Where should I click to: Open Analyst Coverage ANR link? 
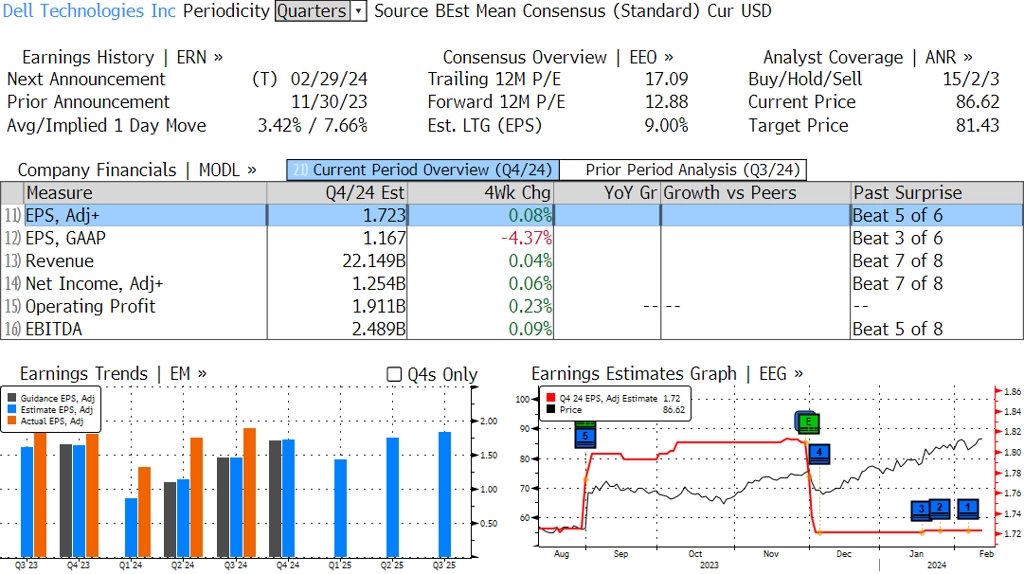coord(867,57)
